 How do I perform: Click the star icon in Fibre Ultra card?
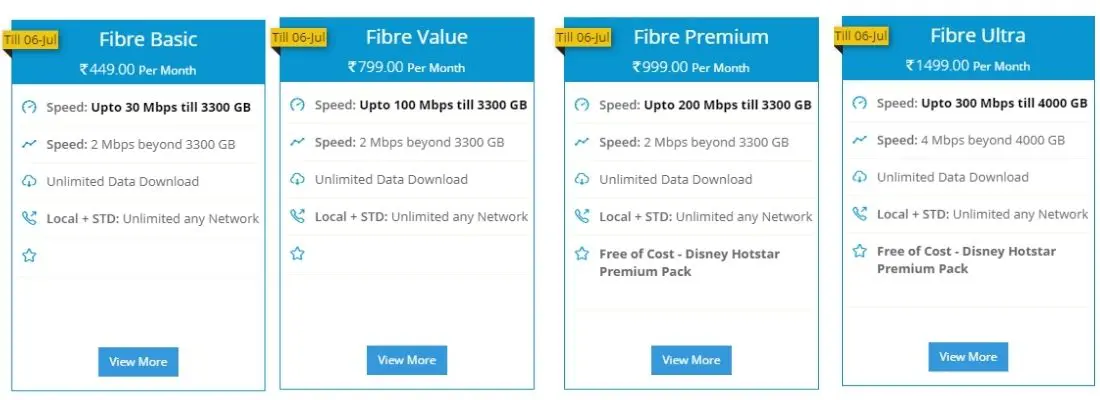point(859,251)
